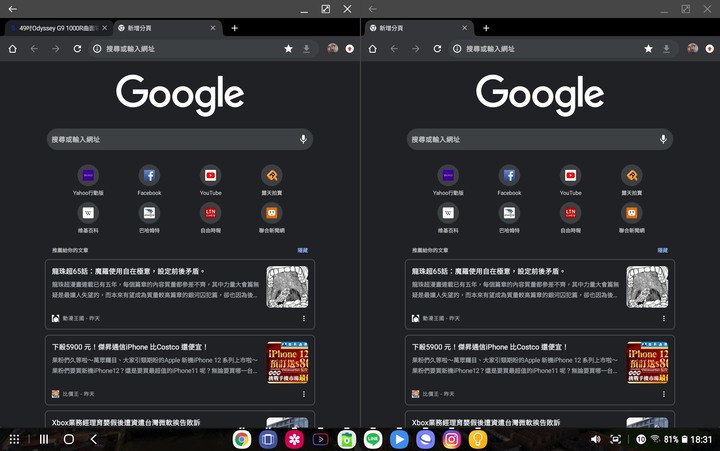The height and width of the screenshot is (451, 720).
Task: Start voice search in the right Google search box
Action: [663, 139]
